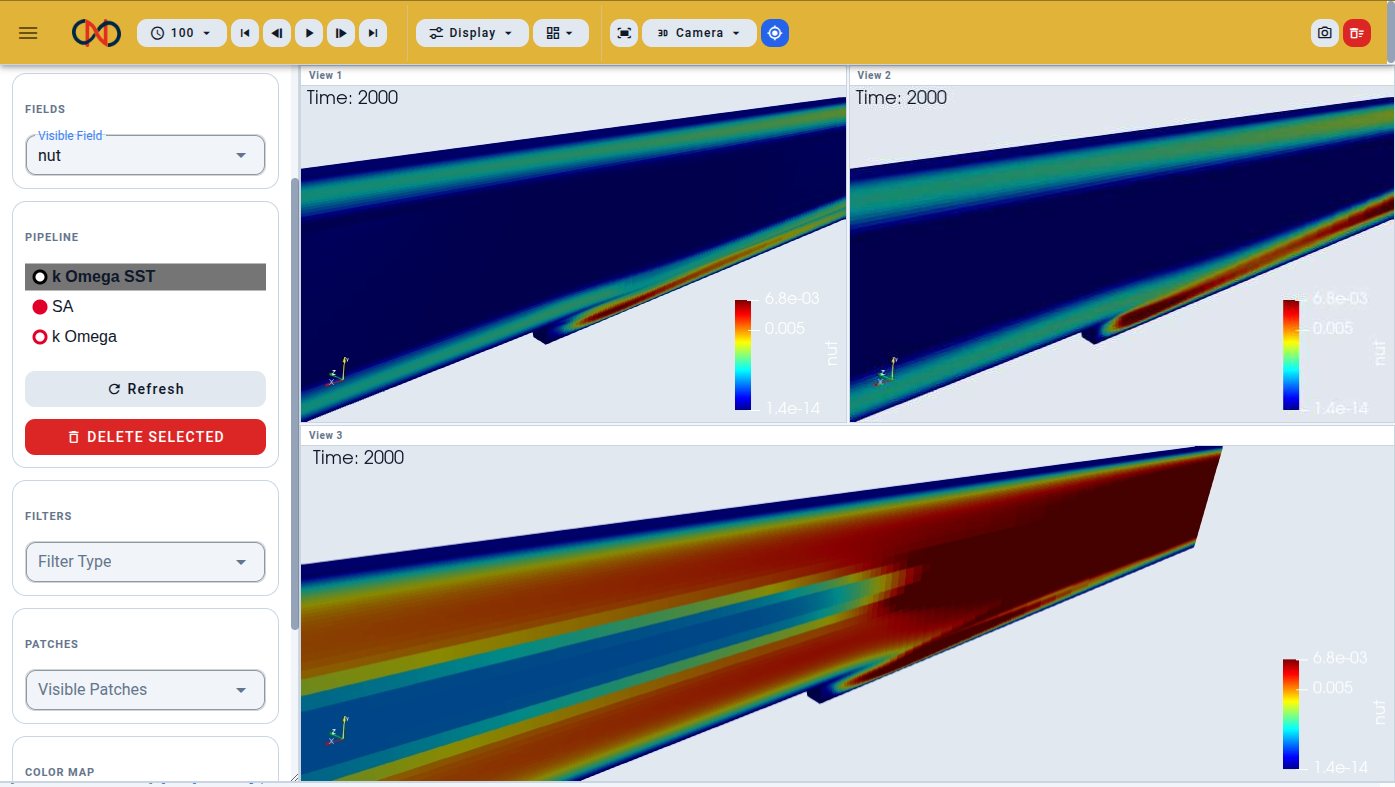The image size is (1395, 787).
Task: Click the page's right-edge vertical scrollbar
Action: pos(1390,32)
